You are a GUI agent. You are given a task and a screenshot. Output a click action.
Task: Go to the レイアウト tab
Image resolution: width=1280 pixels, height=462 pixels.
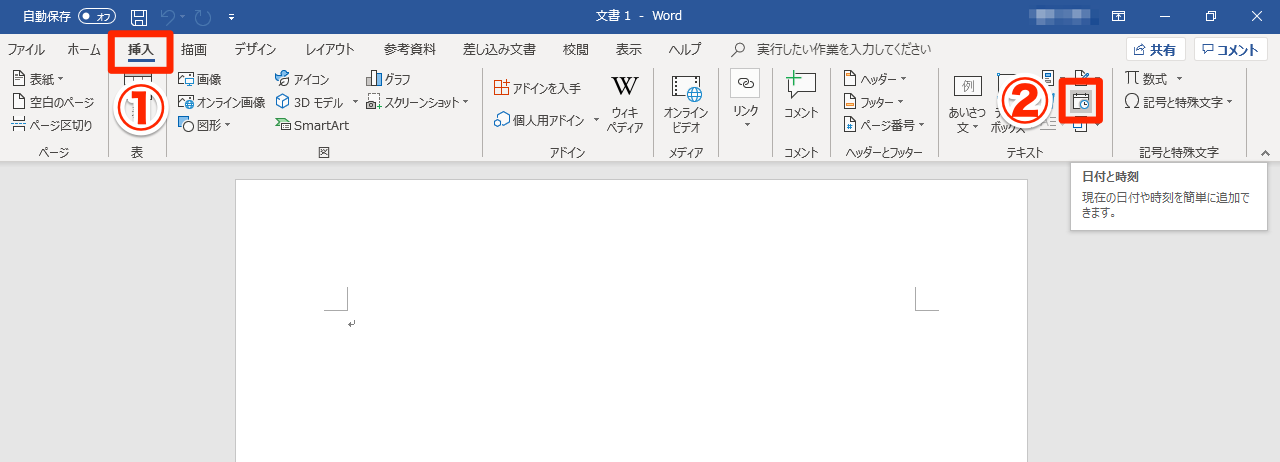(330, 49)
